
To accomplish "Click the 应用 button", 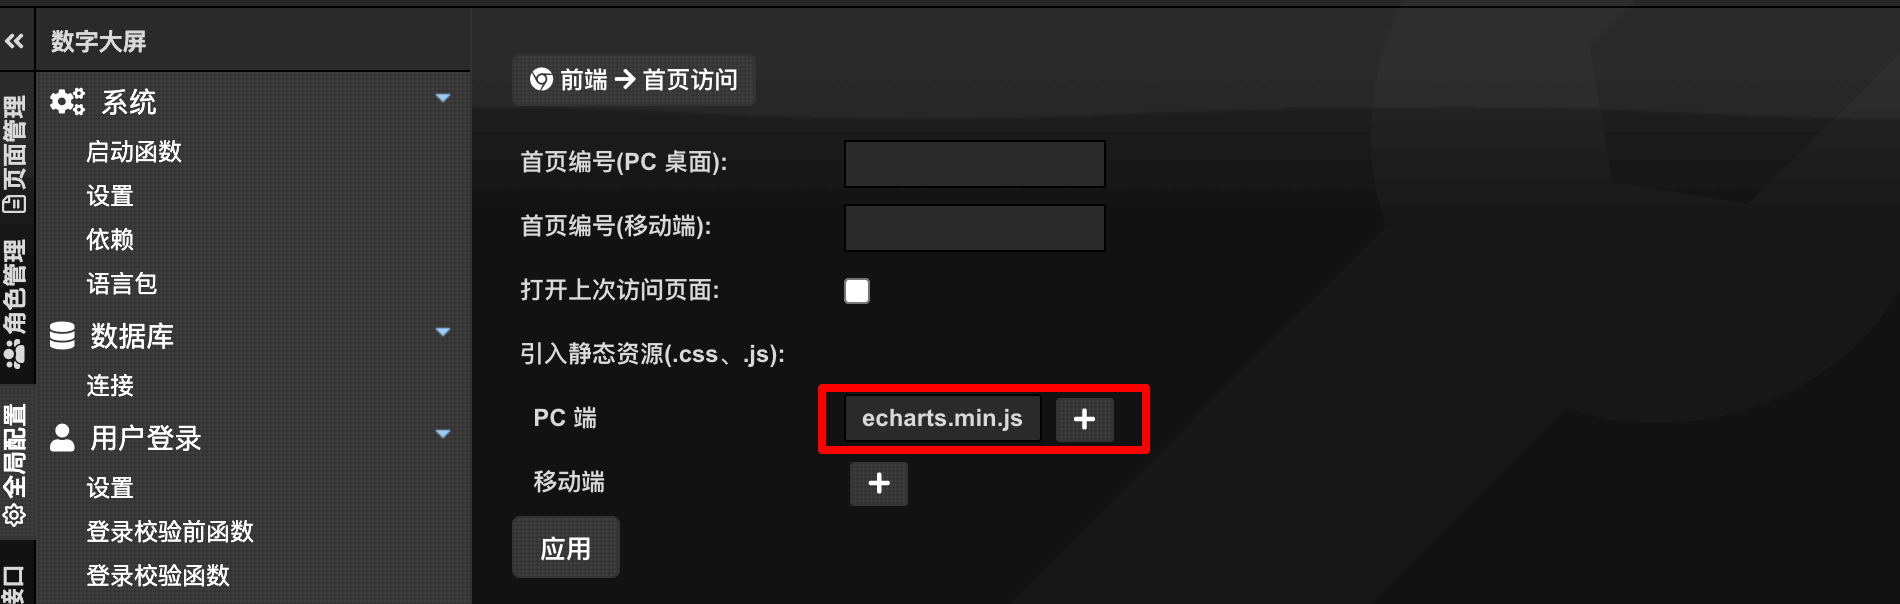I will pyautogui.click(x=566, y=548).
